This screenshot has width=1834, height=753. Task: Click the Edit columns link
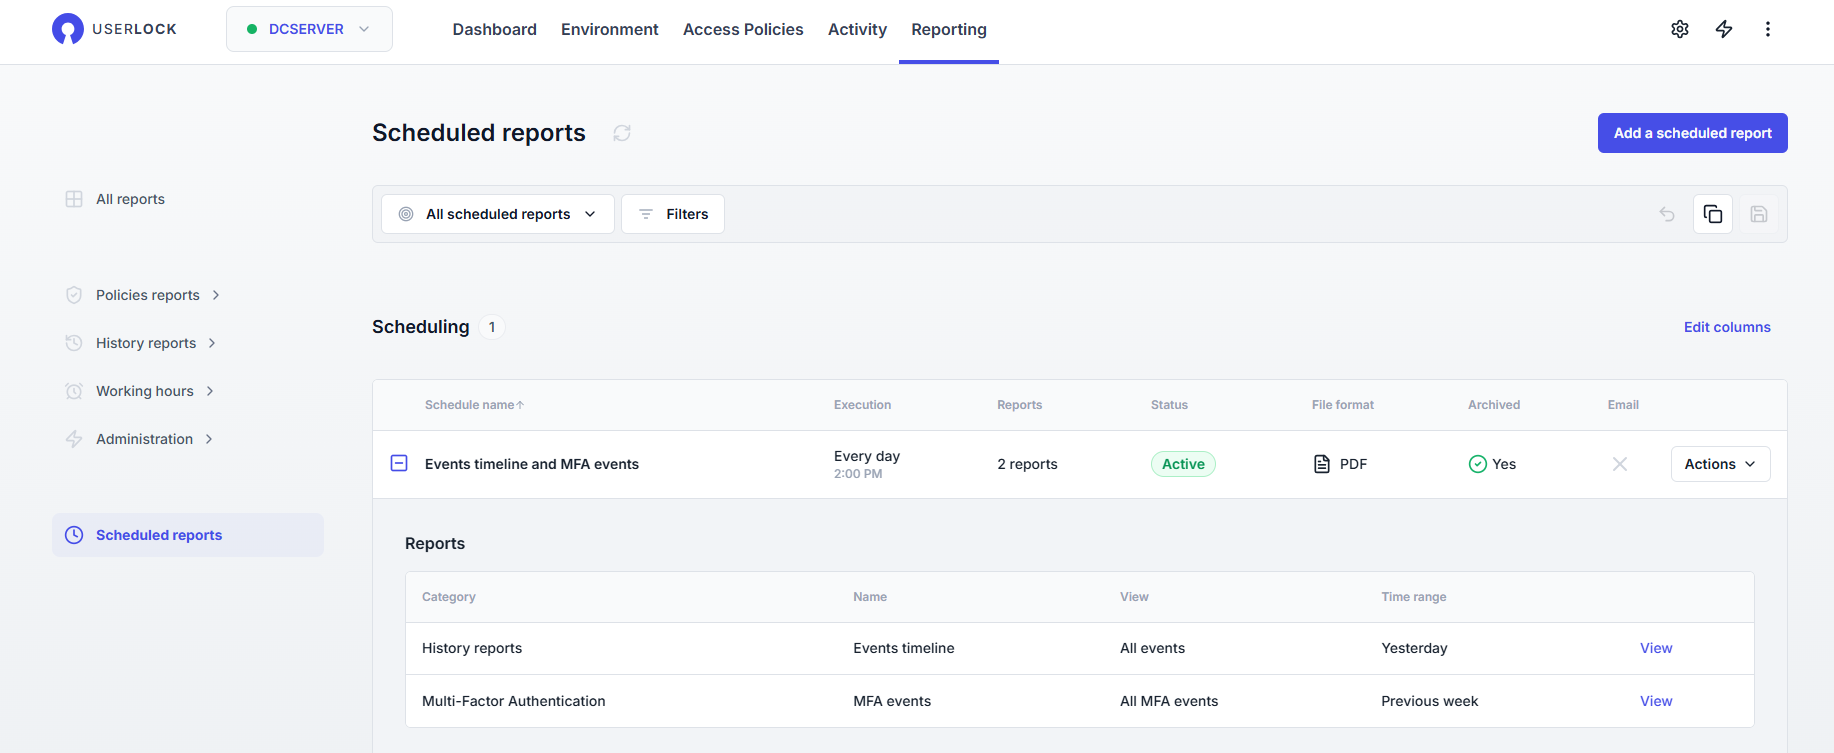(1727, 327)
